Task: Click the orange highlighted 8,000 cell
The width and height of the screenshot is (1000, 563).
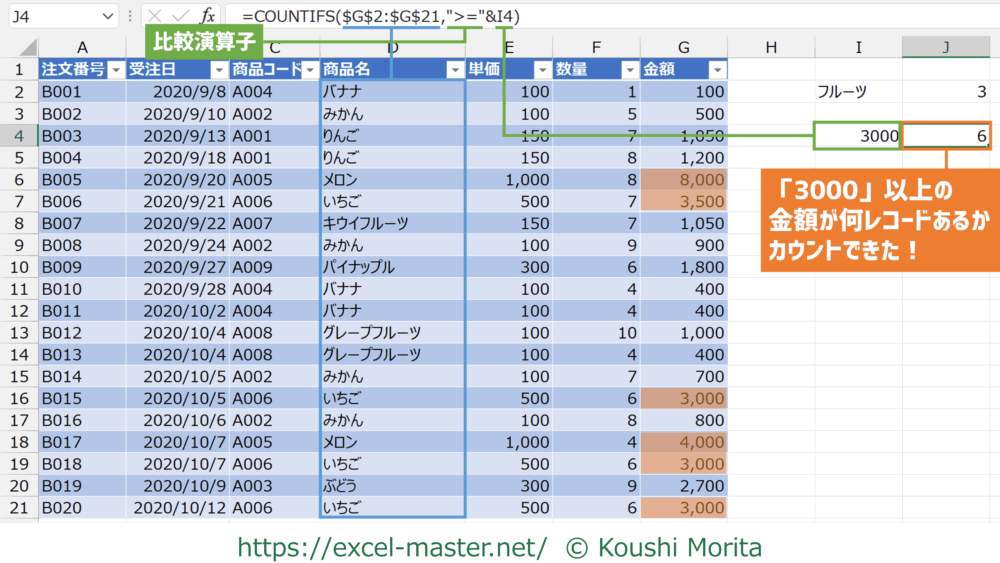Action: pyautogui.click(x=684, y=180)
